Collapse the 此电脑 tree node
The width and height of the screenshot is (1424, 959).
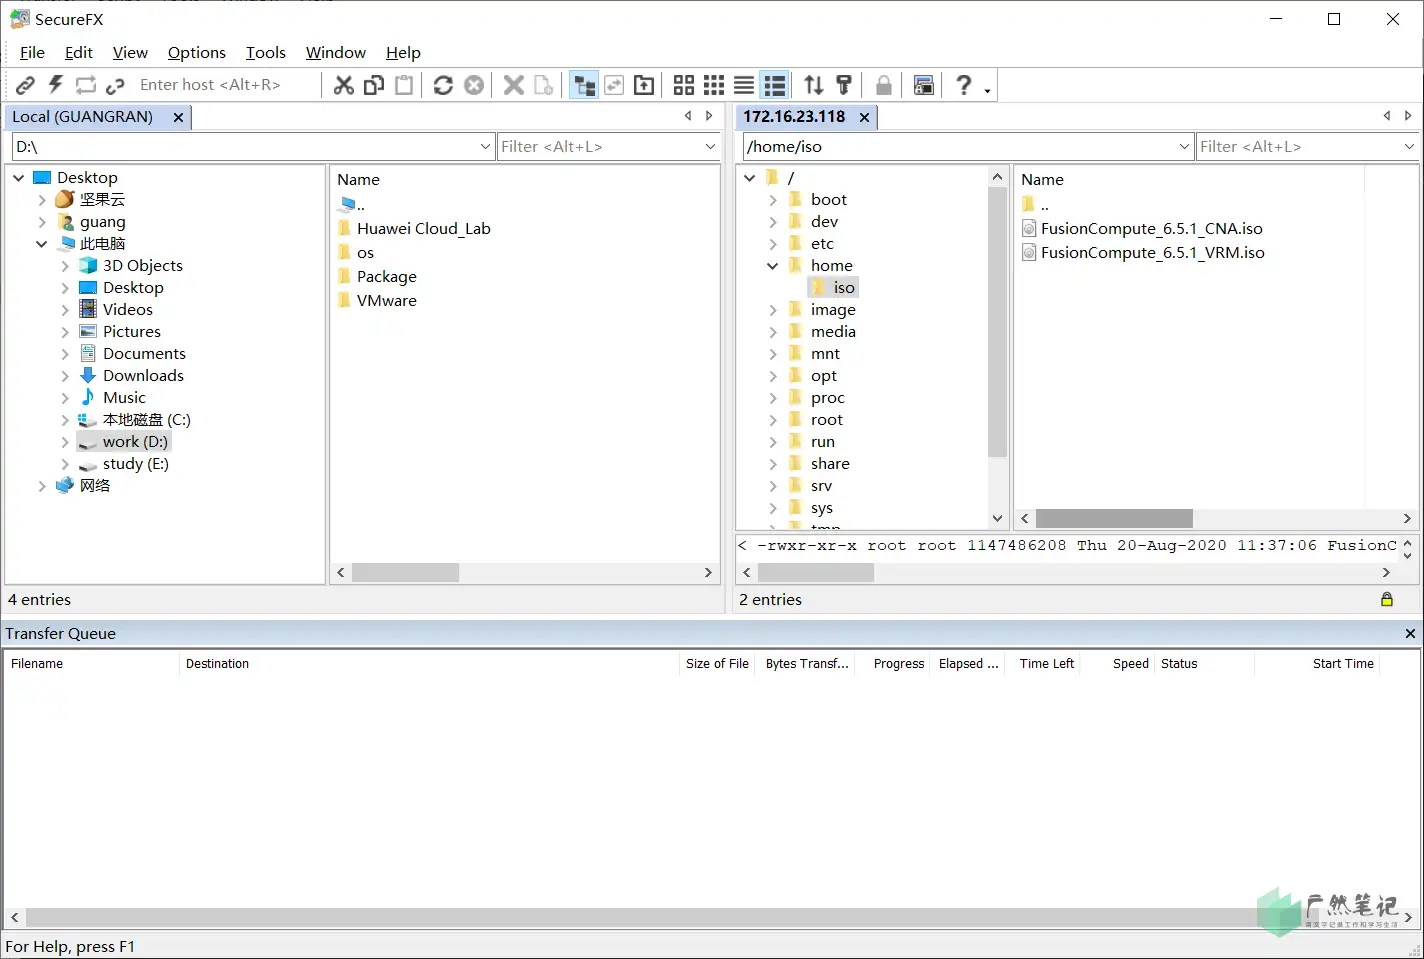click(x=41, y=244)
